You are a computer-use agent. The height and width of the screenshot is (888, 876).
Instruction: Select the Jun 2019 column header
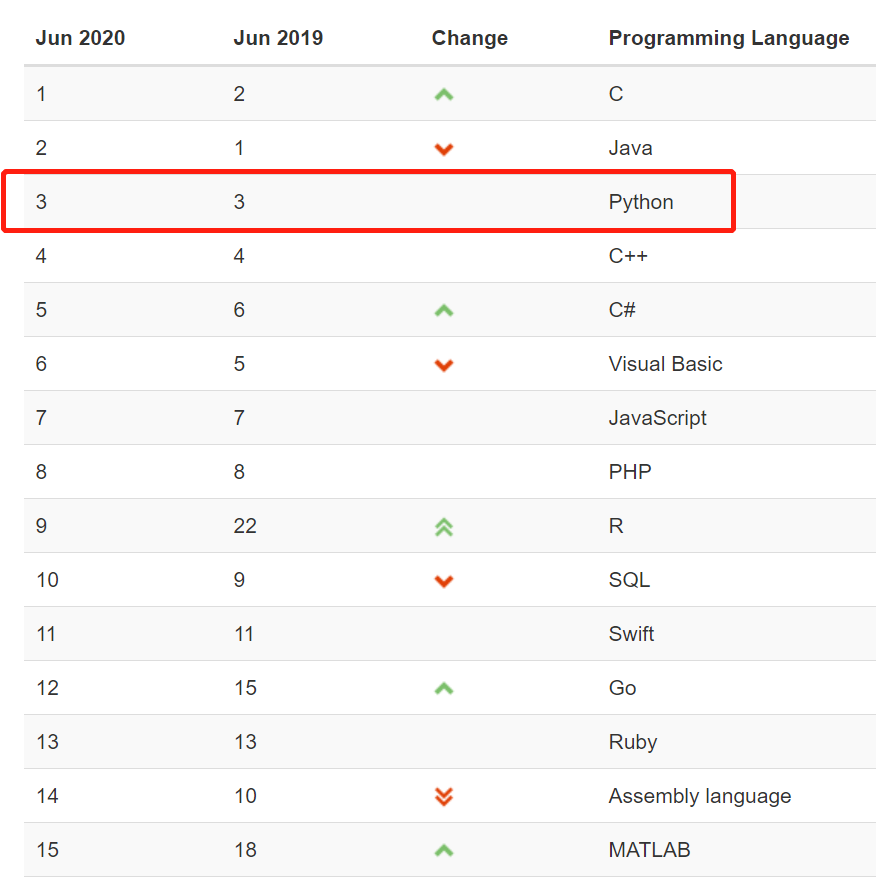click(278, 38)
